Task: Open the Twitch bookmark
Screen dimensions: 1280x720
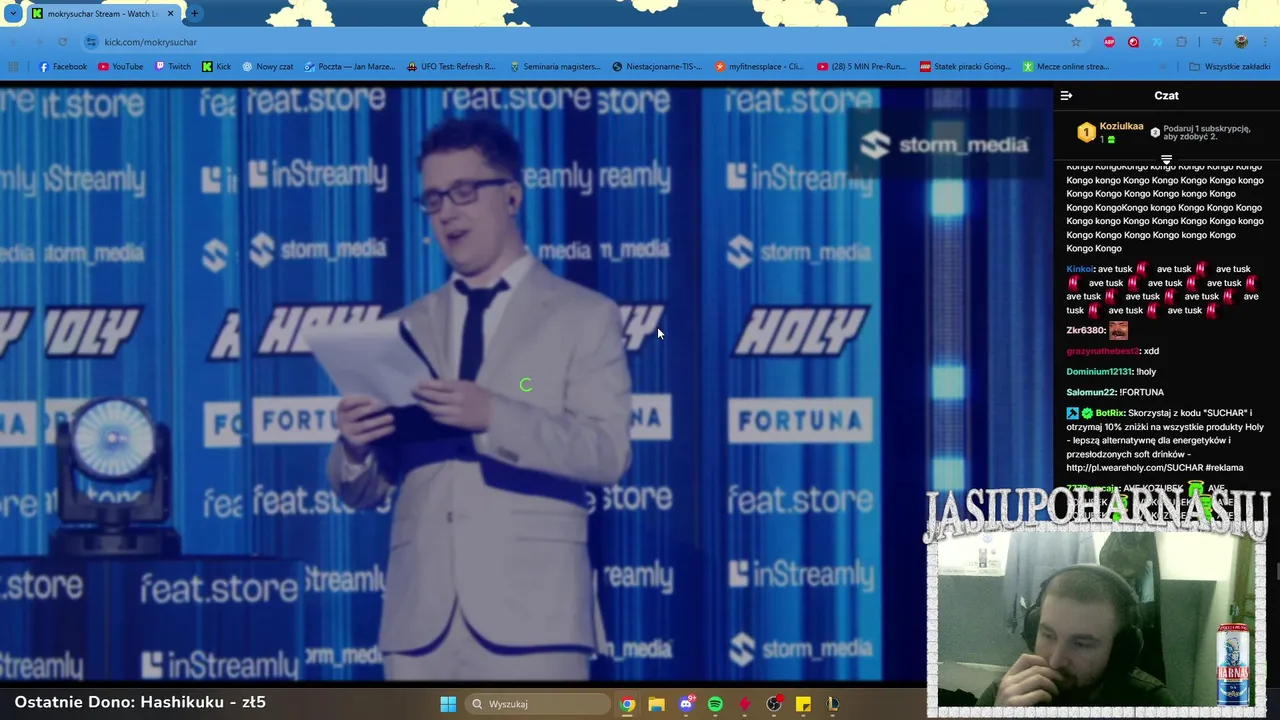Action: (x=173, y=67)
